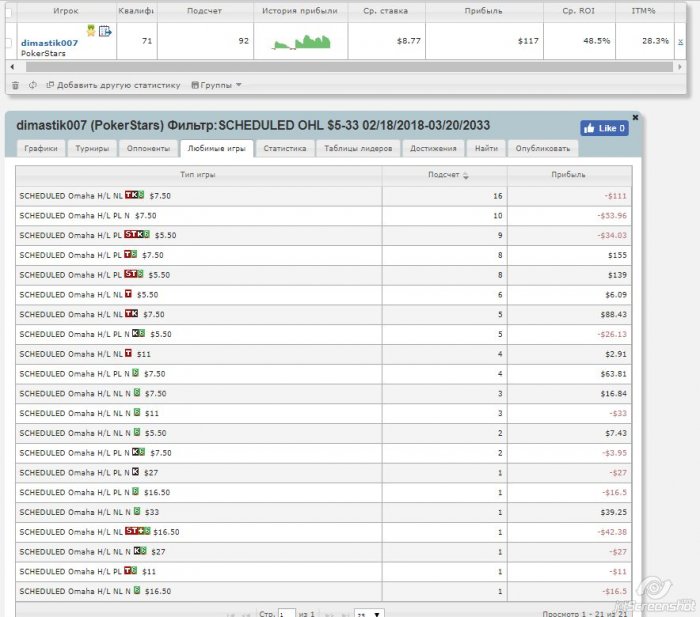This screenshot has width=700, height=617.
Task: Click the sort arrows on the Подсчет column of the games table
Action: click(x=466, y=175)
